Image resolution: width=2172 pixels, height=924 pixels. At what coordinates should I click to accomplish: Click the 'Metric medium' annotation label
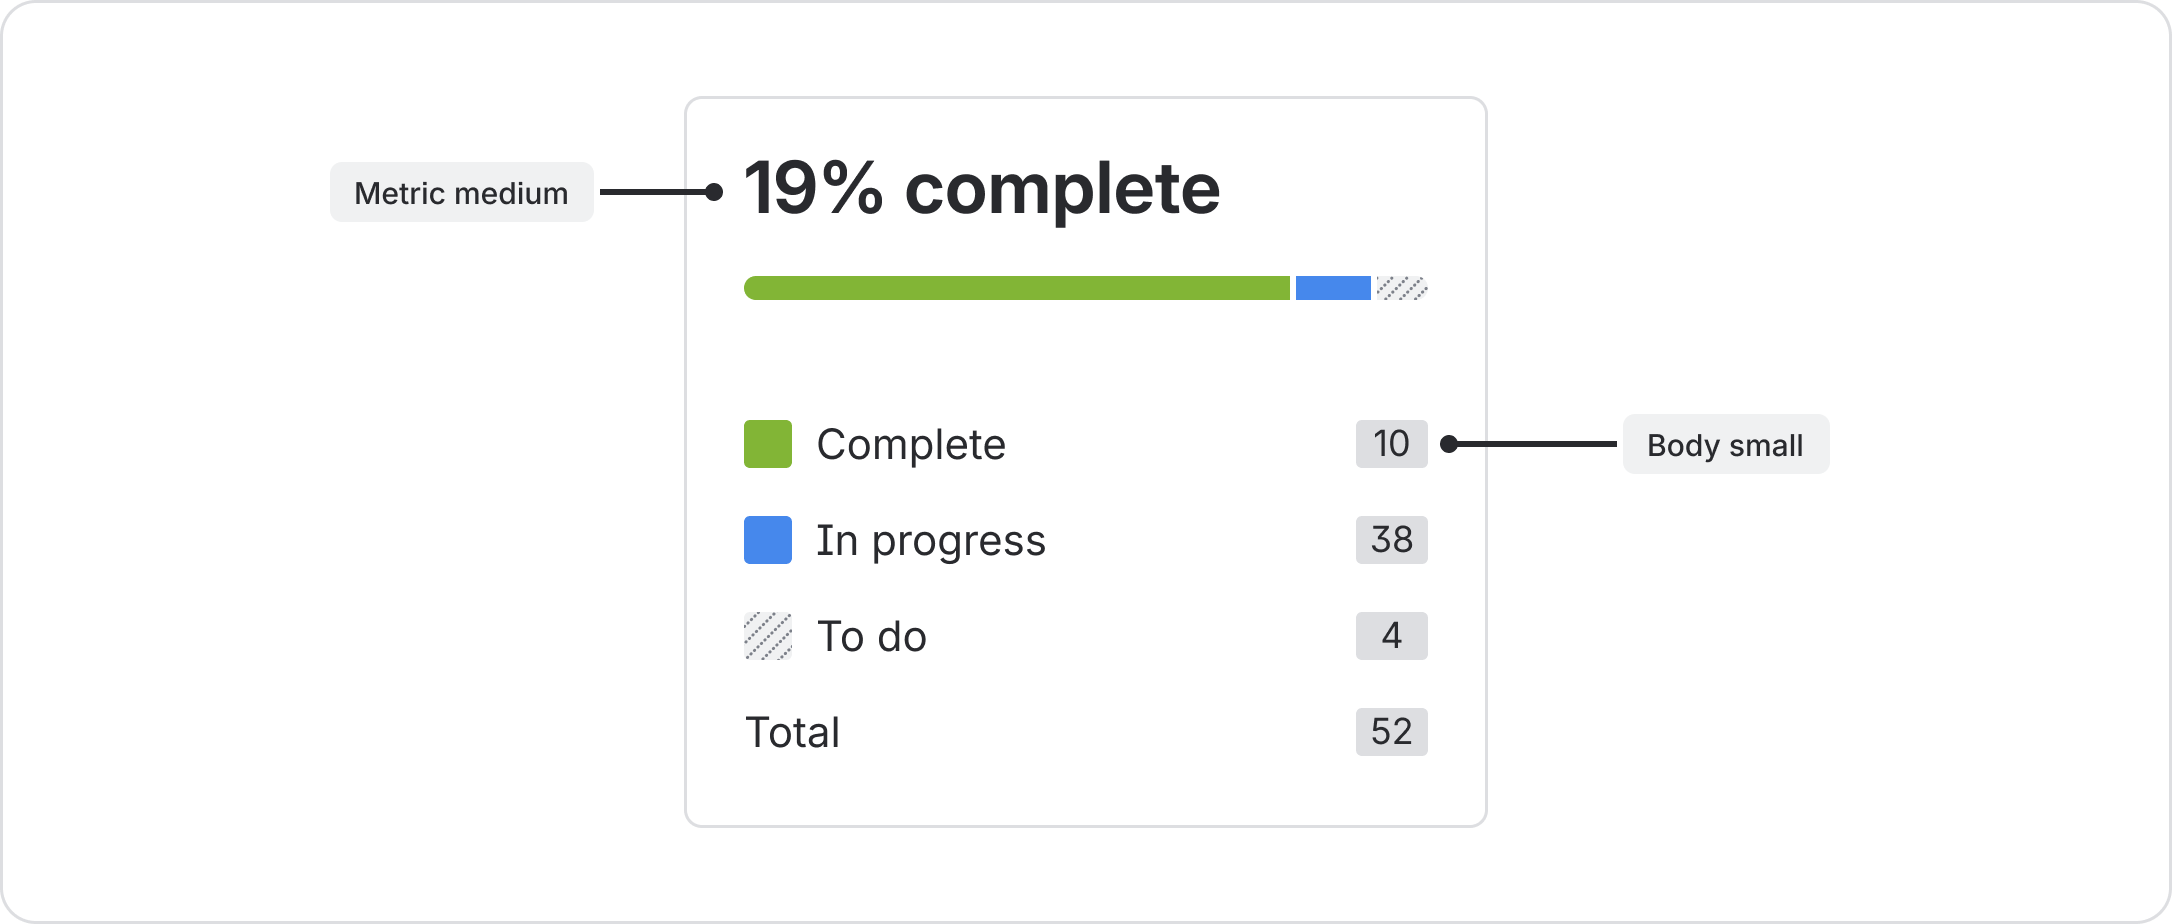point(461,192)
